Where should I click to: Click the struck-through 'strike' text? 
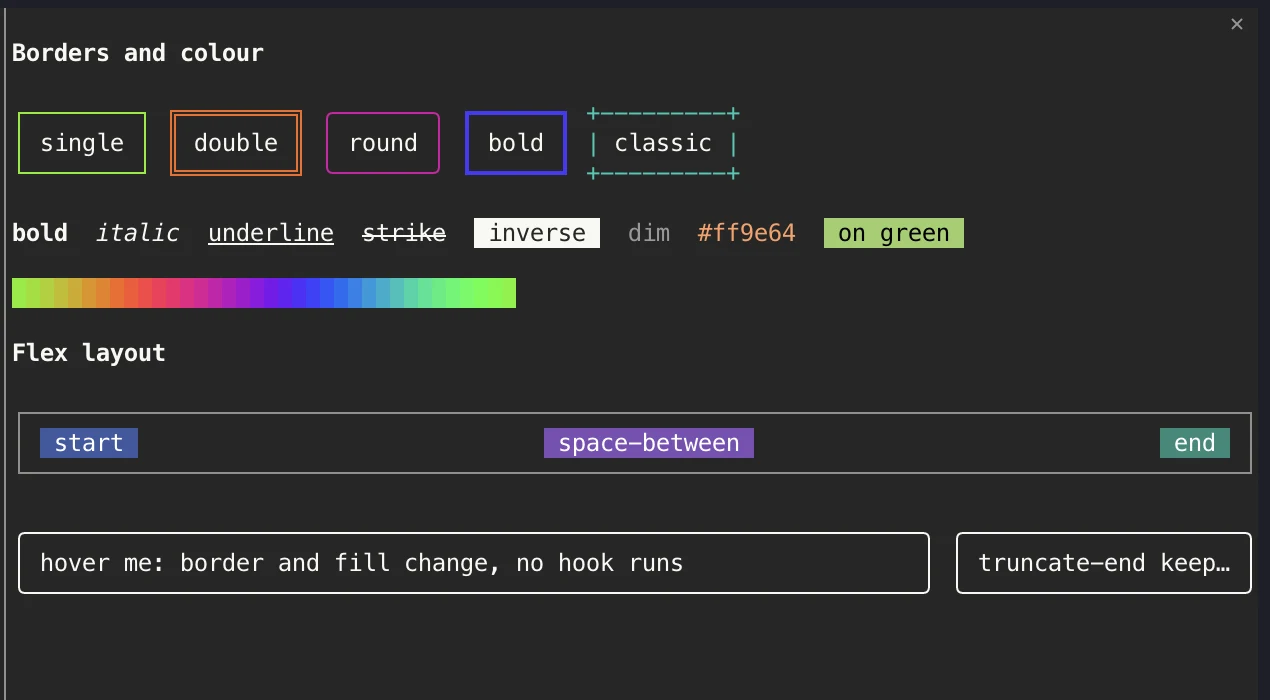(x=404, y=233)
